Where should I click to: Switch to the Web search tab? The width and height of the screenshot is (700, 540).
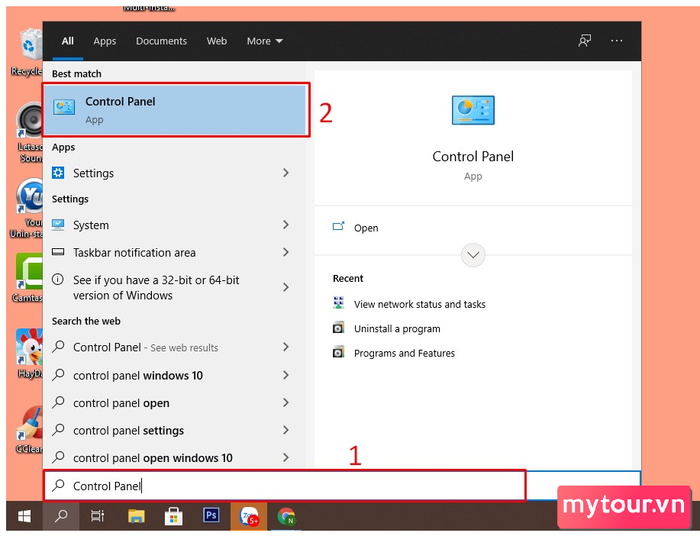point(217,41)
